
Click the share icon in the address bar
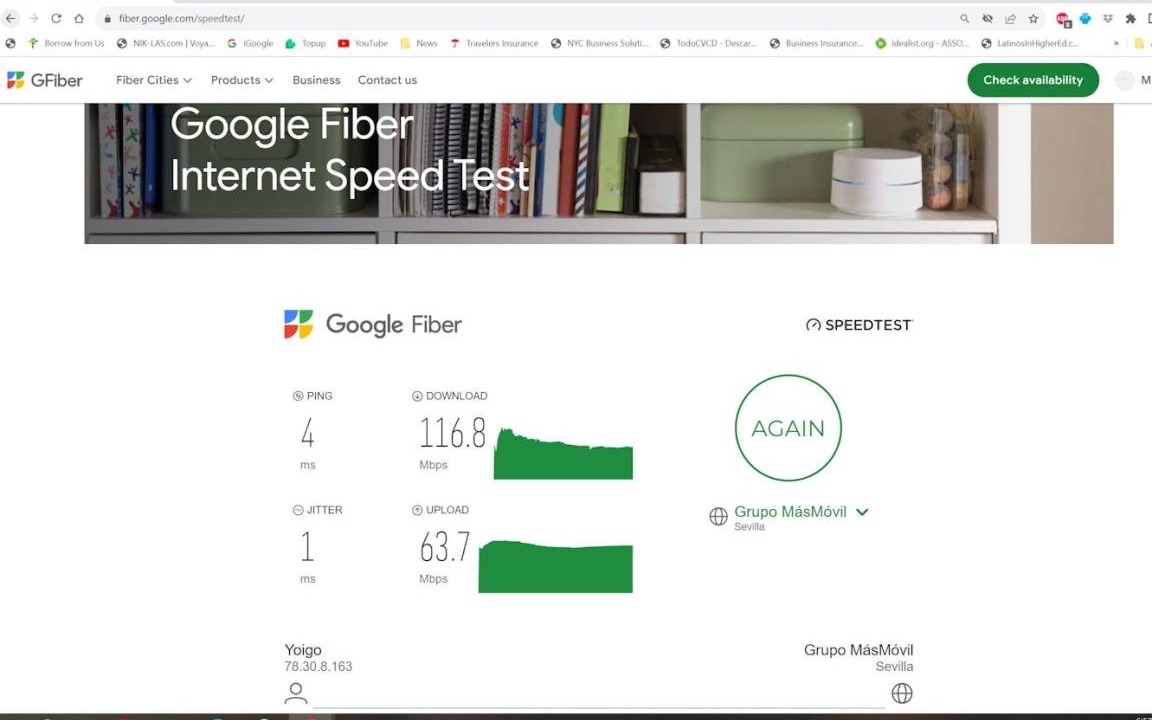point(1010,18)
